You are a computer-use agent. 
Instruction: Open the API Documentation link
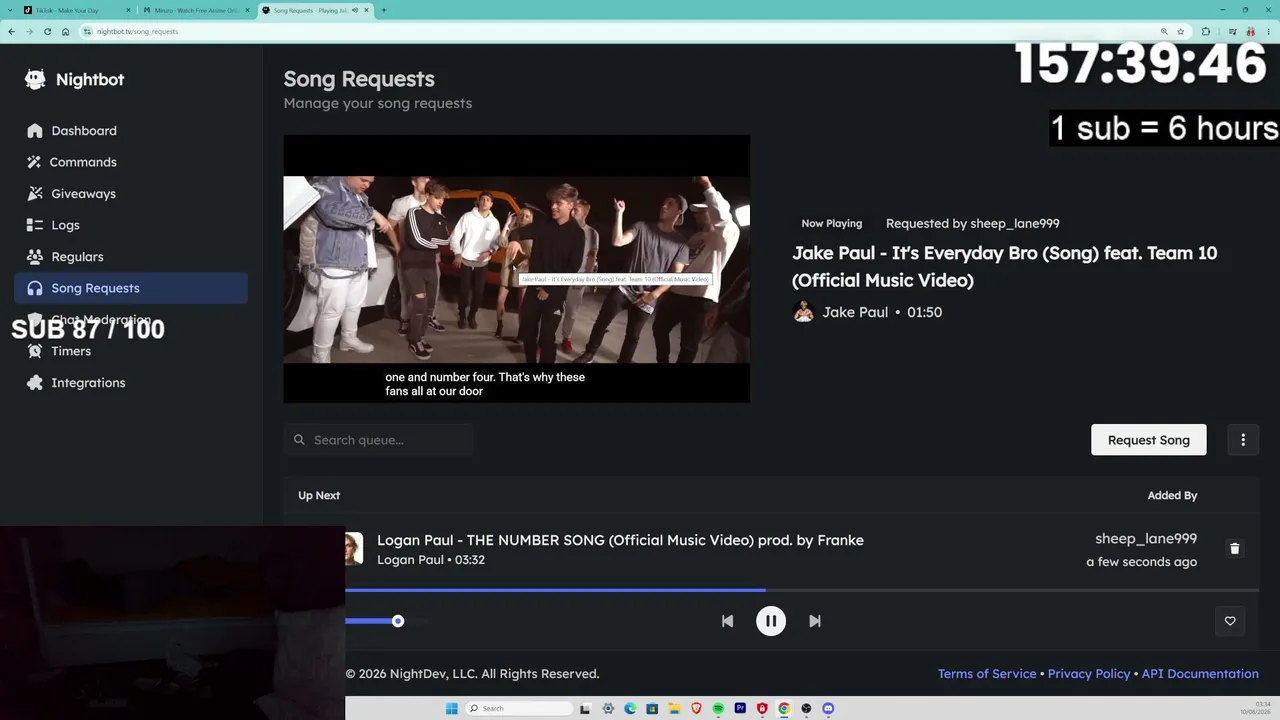[x=1200, y=674]
